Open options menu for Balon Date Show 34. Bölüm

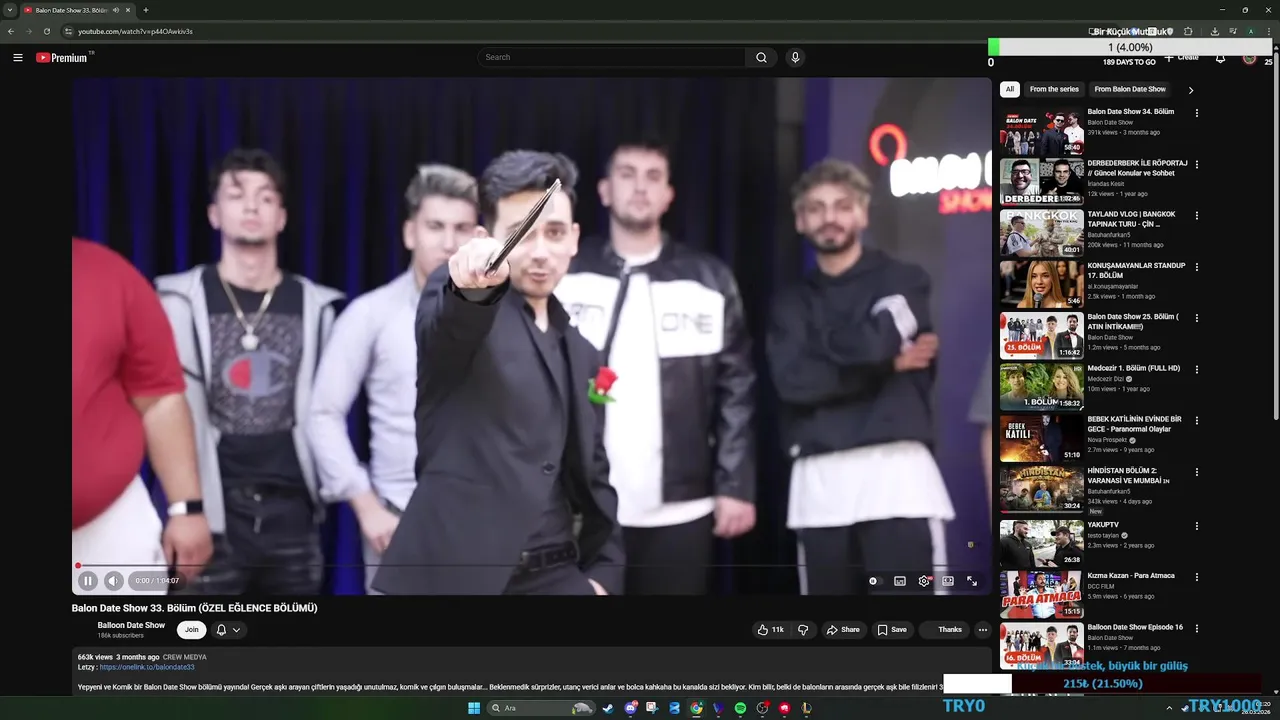tap(1196, 113)
